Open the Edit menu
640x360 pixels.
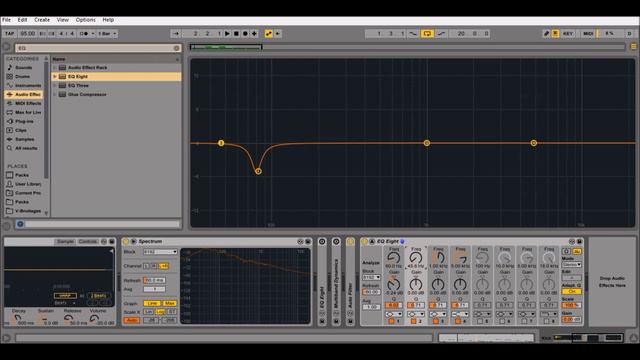click(x=22, y=20)
